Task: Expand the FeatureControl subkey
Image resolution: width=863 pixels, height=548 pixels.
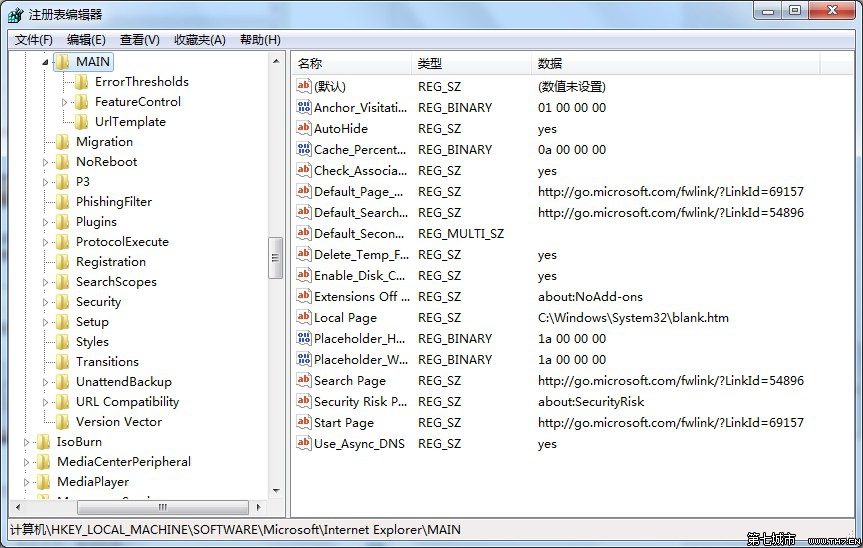Action: coord(65,102)
